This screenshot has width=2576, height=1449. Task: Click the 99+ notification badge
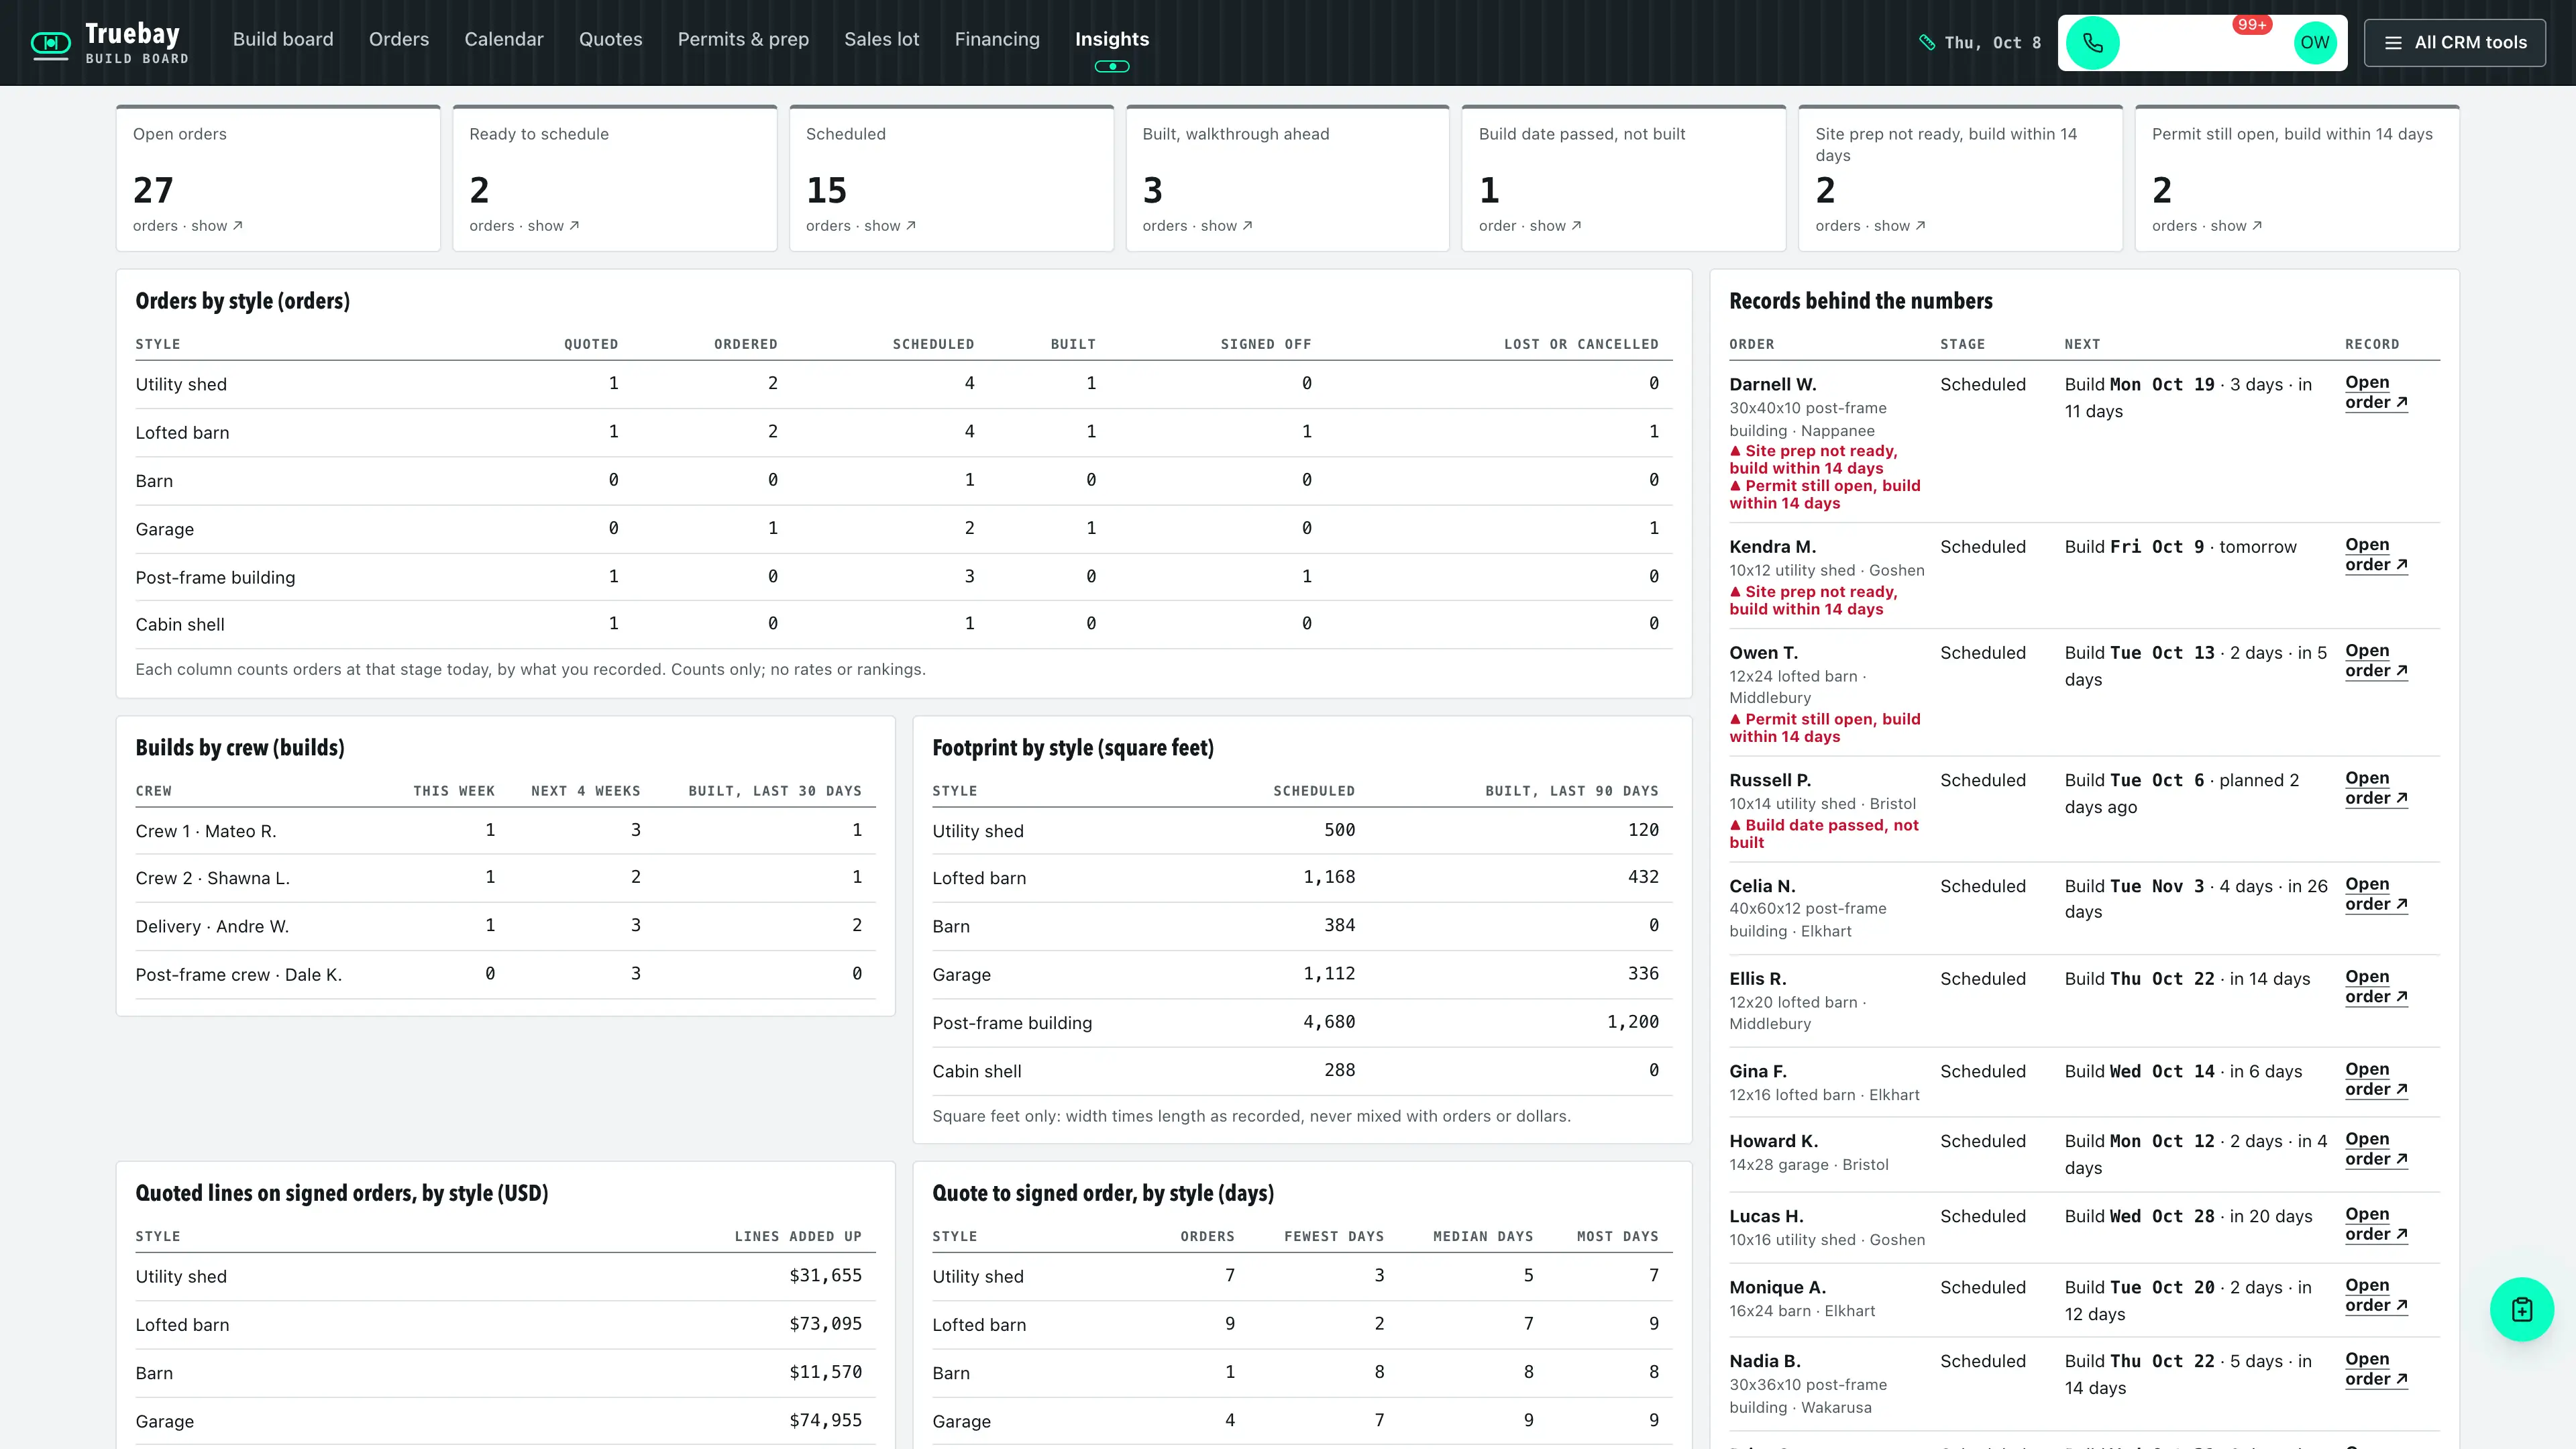point(2252,25)
